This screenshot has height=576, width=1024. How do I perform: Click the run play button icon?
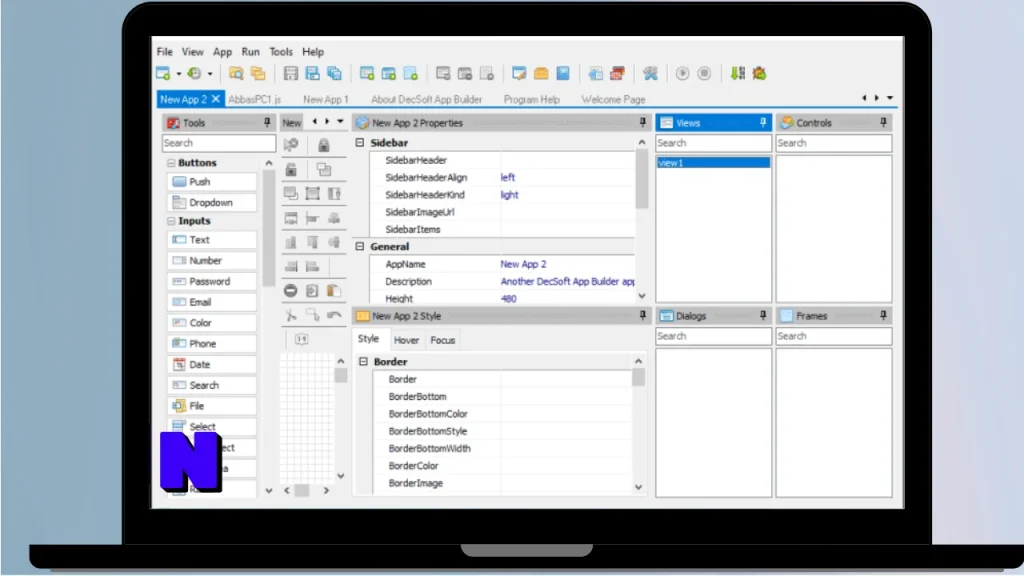(x=682, y=73)
